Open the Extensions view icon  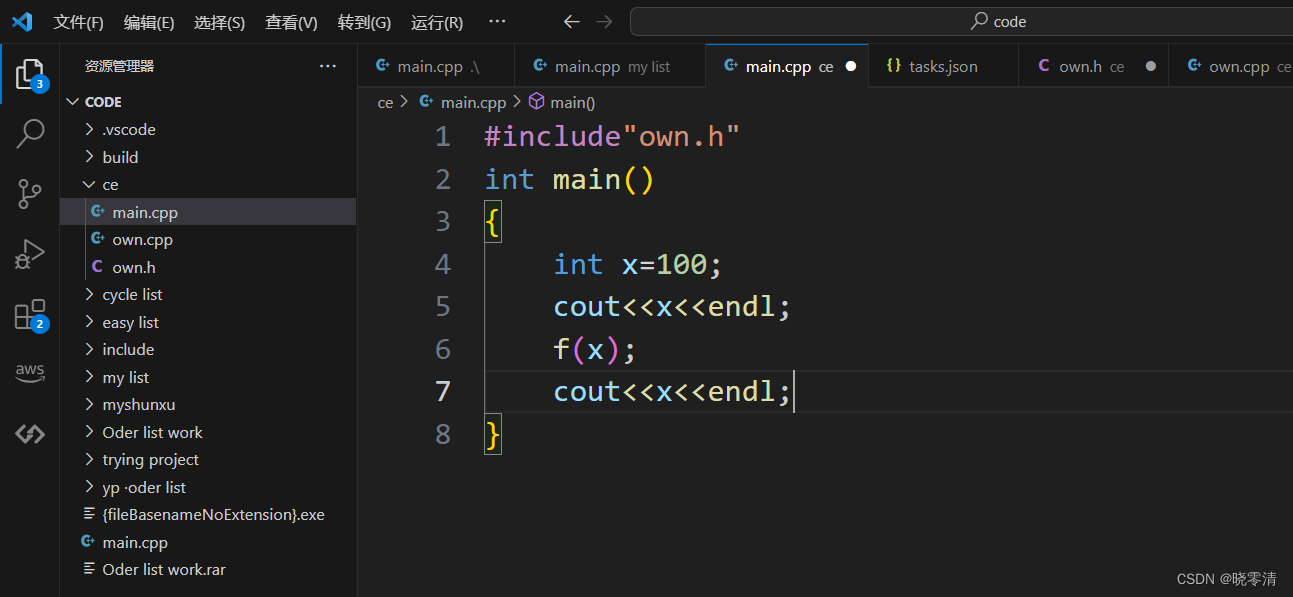(x=28, y=313)
